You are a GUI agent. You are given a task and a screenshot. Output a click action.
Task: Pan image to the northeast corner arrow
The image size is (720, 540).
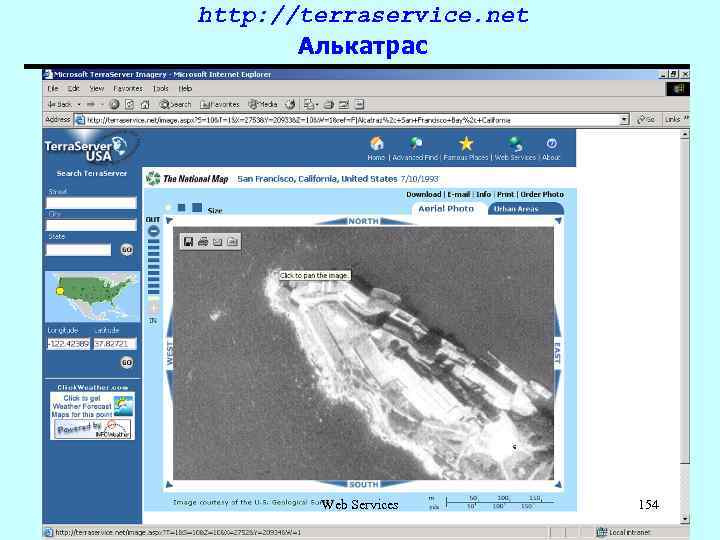coord(558,221)
